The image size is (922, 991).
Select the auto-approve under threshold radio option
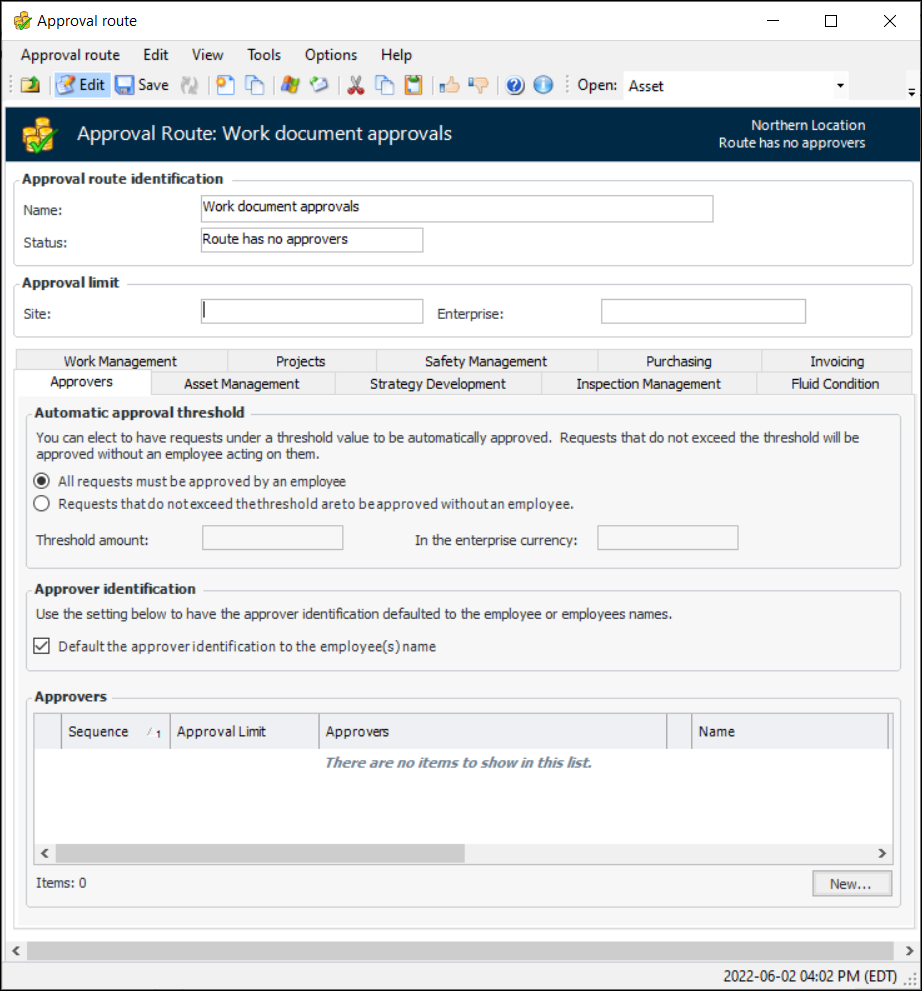(x=42, y=504)
